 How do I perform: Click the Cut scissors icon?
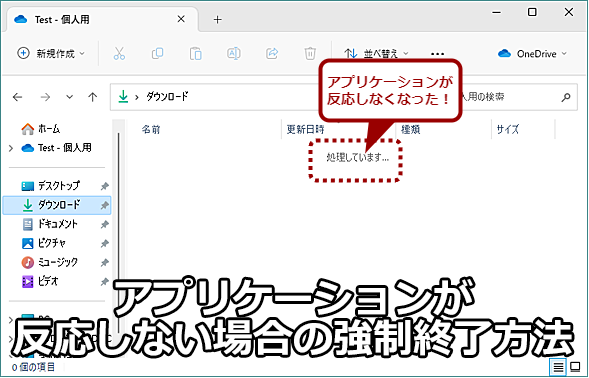click(119, 54)
